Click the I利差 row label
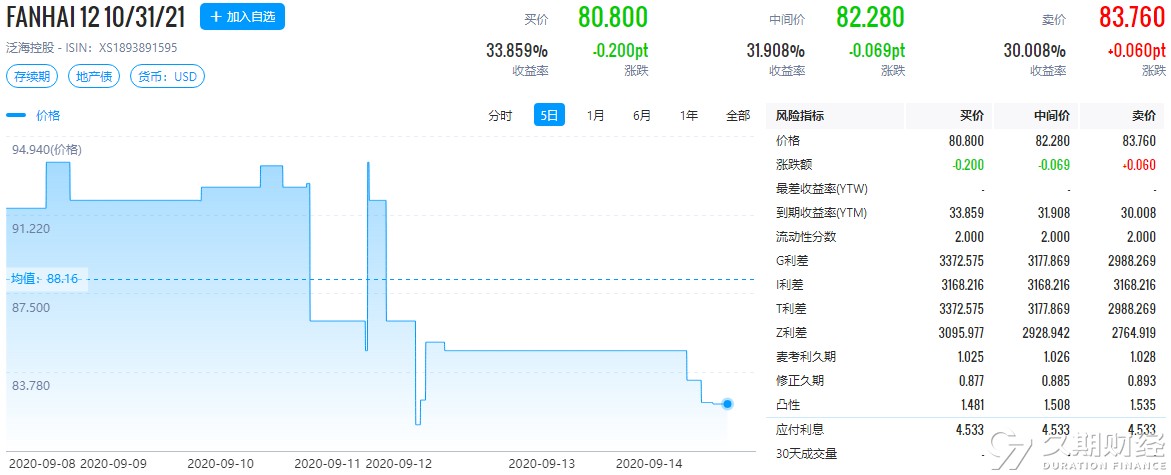The height and width of the screenshot is (475, 1171). click(x=790, y=285)
